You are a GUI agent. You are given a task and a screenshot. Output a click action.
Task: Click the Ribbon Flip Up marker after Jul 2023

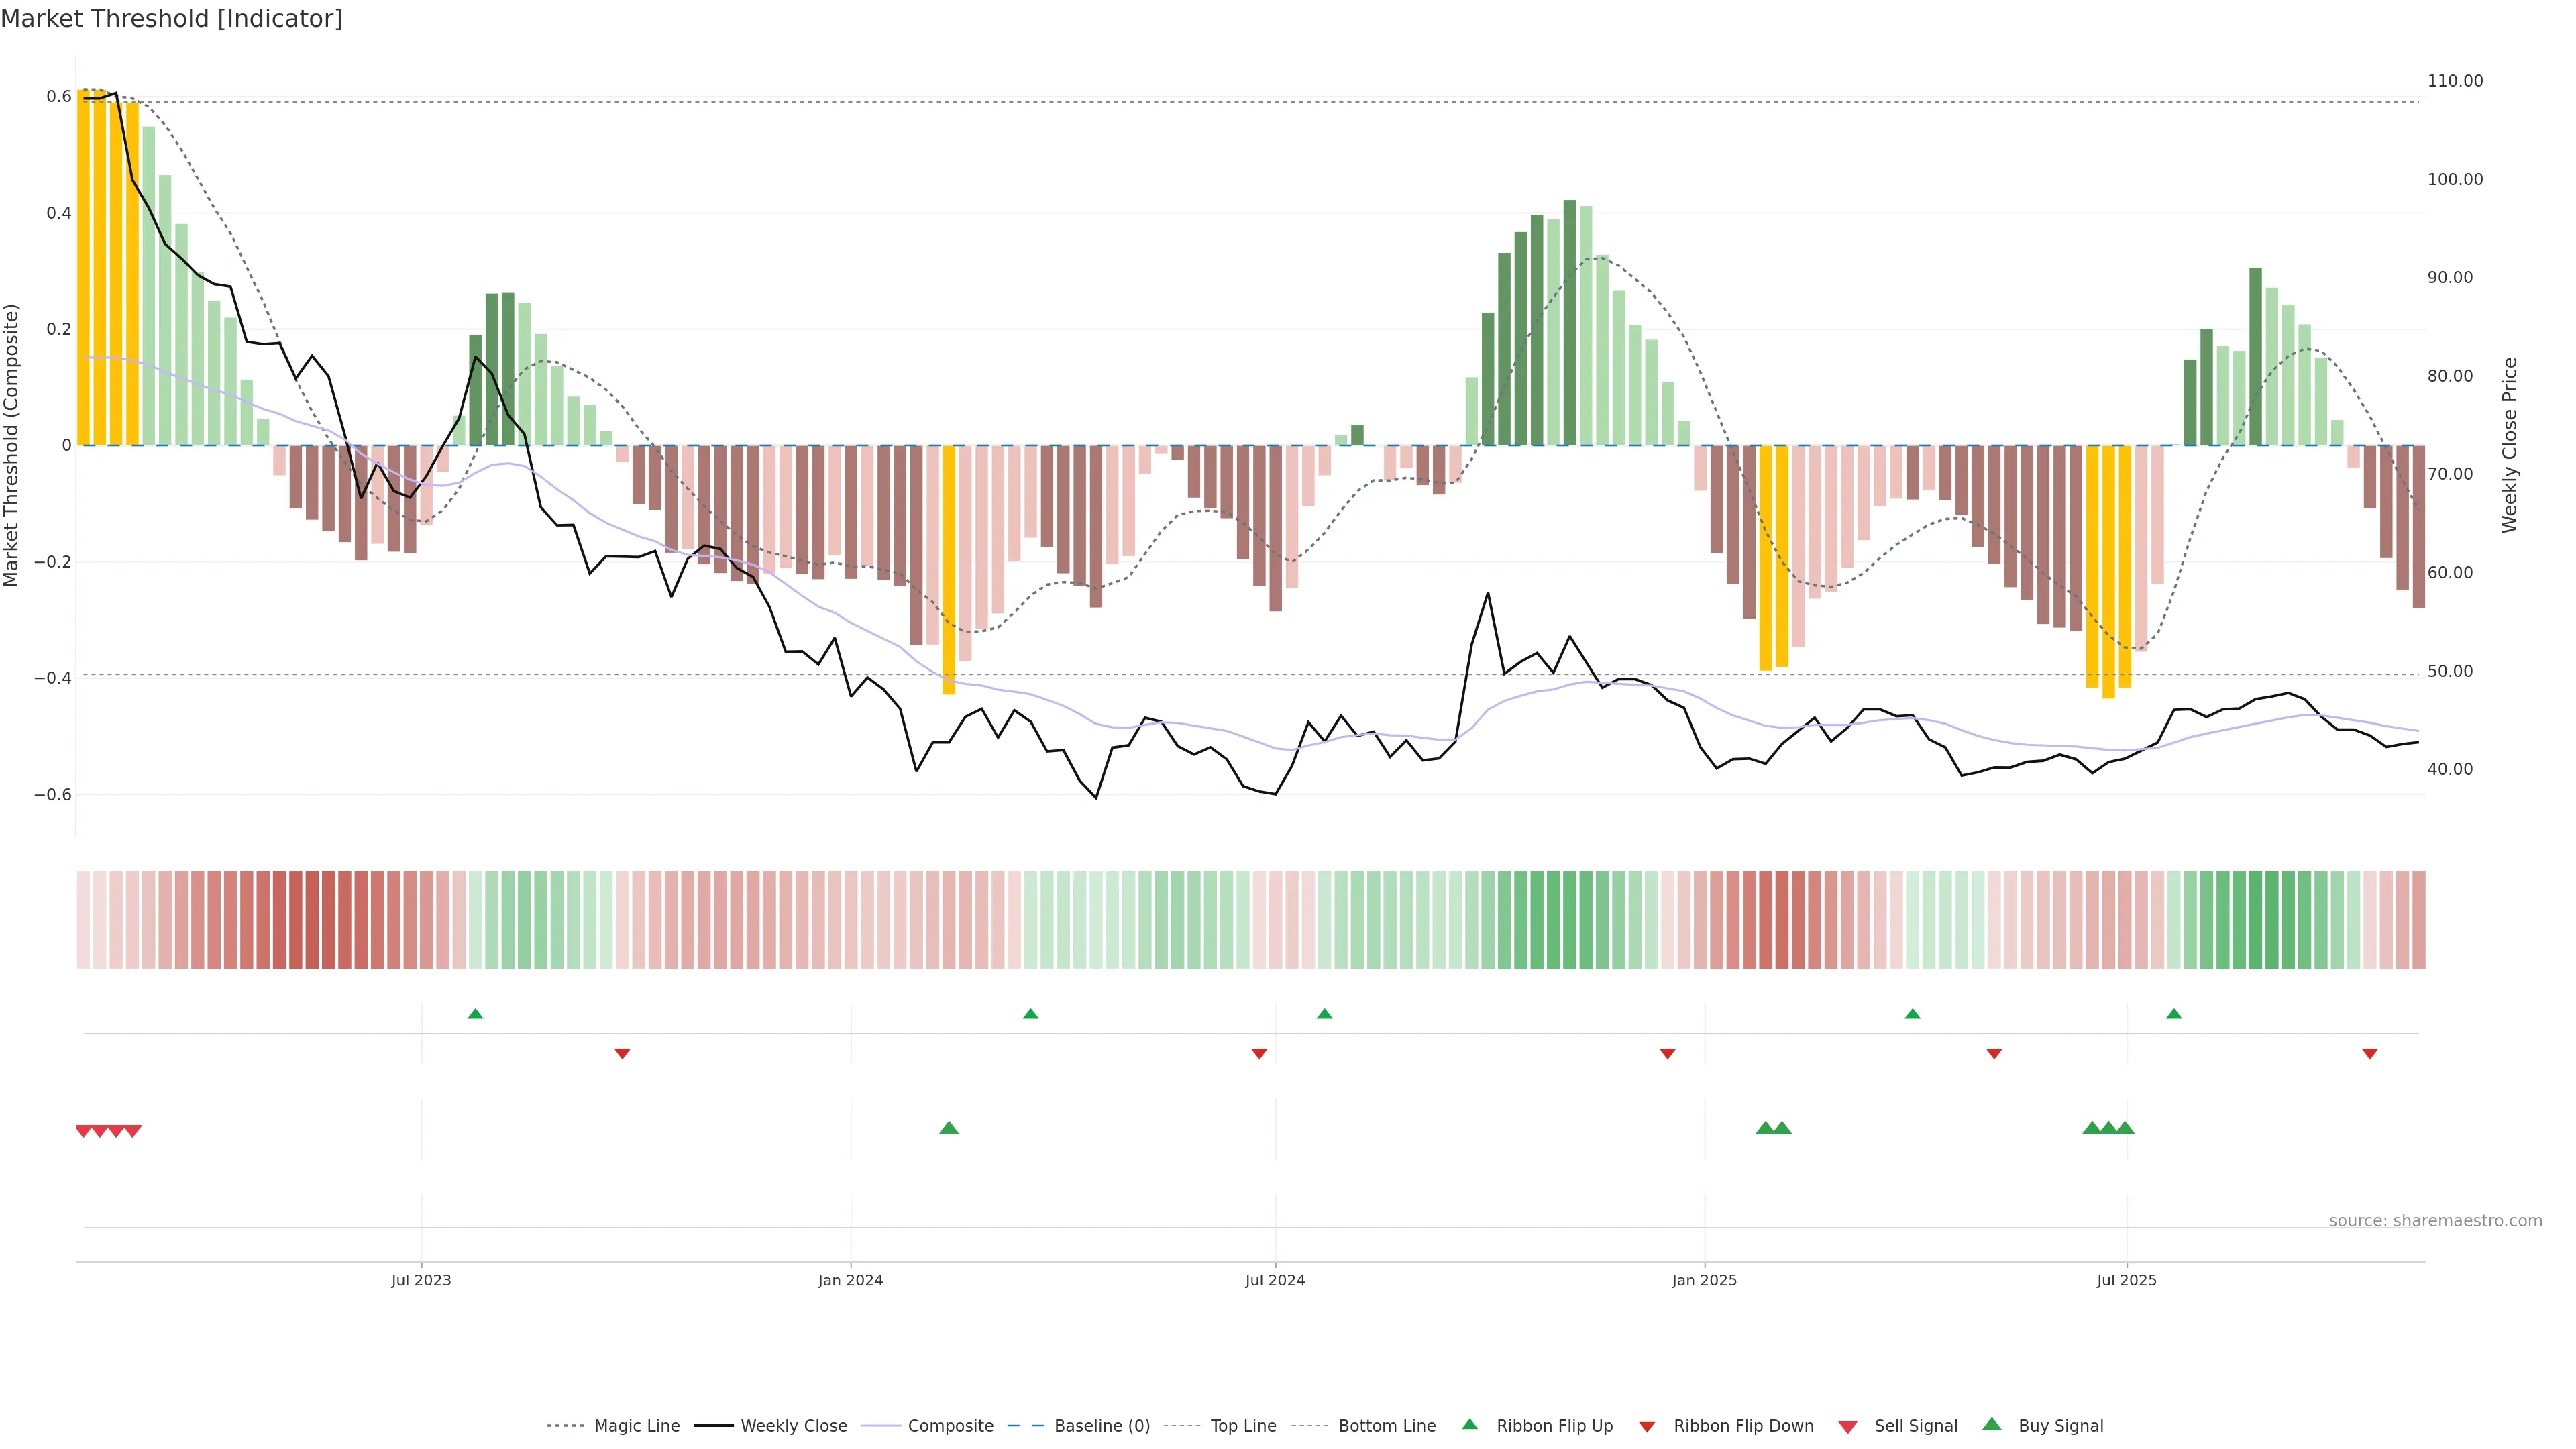pos(475,1014)
